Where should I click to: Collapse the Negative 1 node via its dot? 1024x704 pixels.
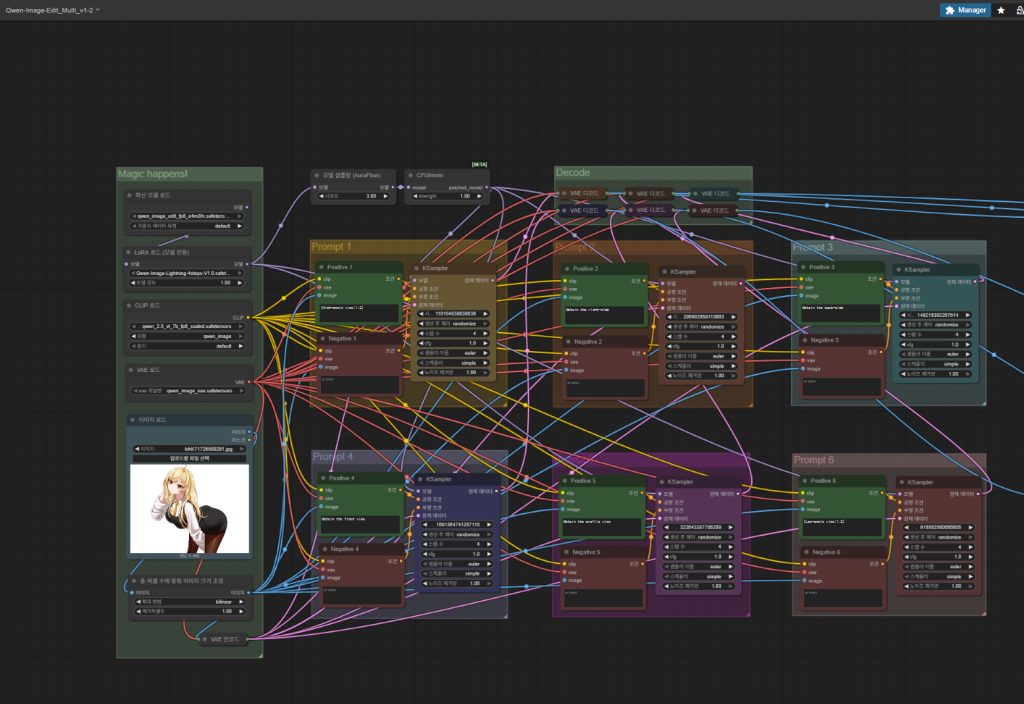point(322,339)
